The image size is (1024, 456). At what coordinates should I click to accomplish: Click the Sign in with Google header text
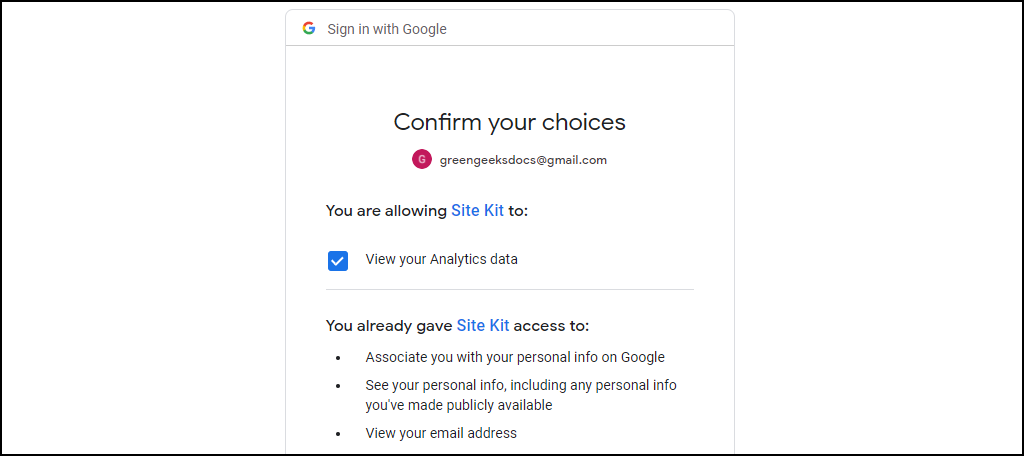click(x=387, y=29)
